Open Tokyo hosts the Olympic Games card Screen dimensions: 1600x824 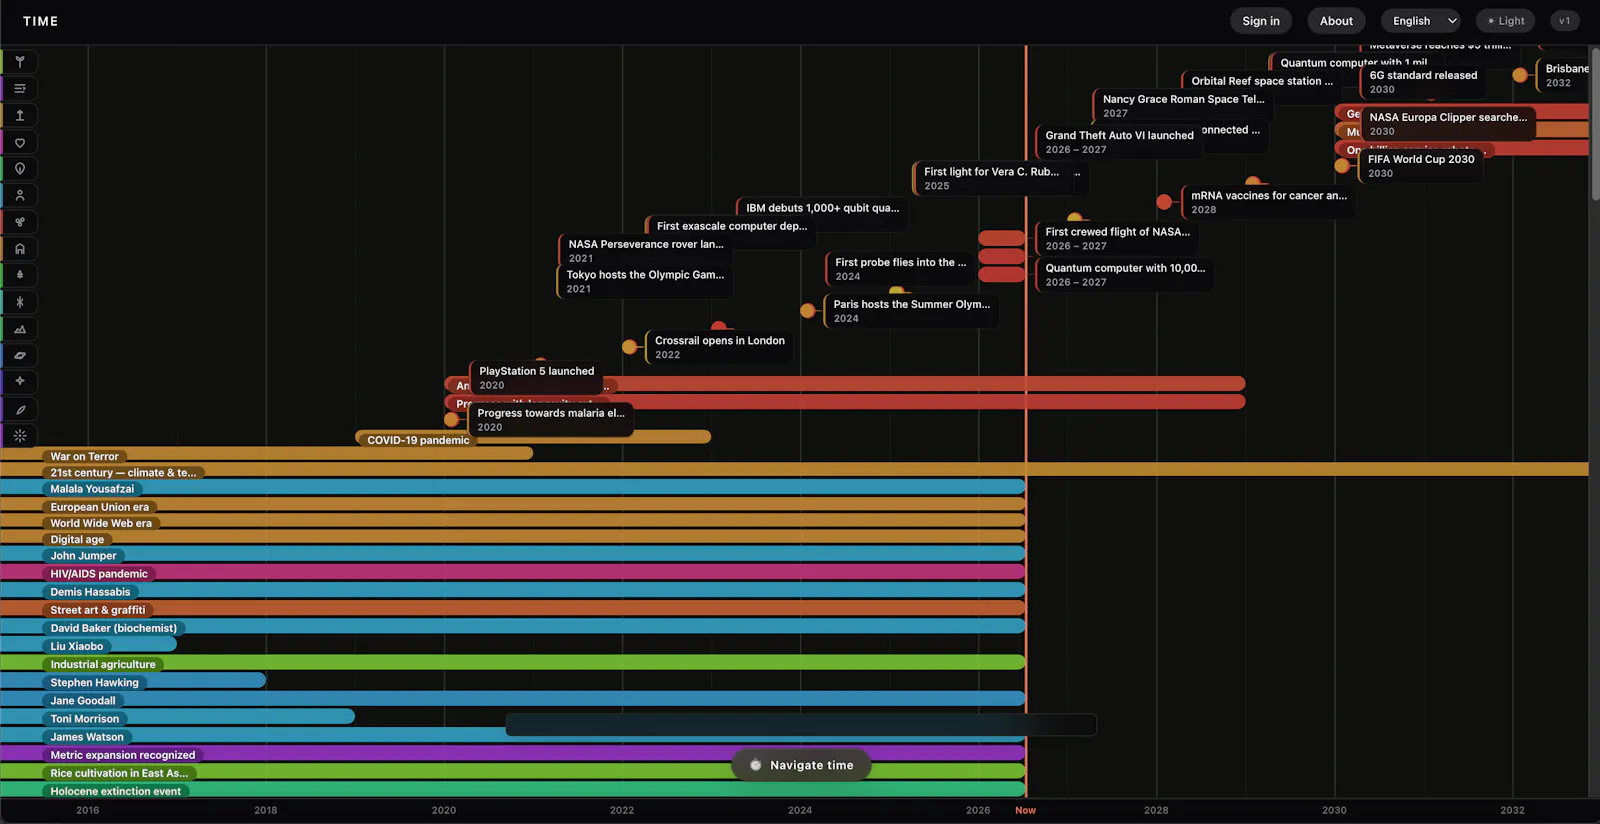tap(645, 281)
